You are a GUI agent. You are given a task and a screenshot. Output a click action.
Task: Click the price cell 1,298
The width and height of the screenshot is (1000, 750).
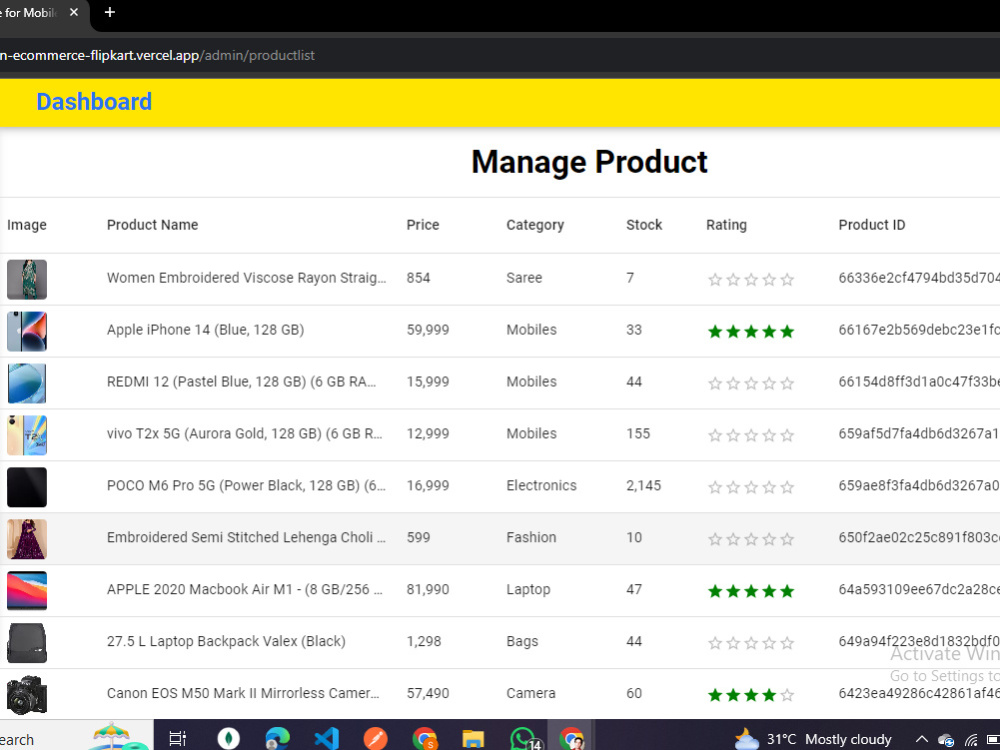424,642
